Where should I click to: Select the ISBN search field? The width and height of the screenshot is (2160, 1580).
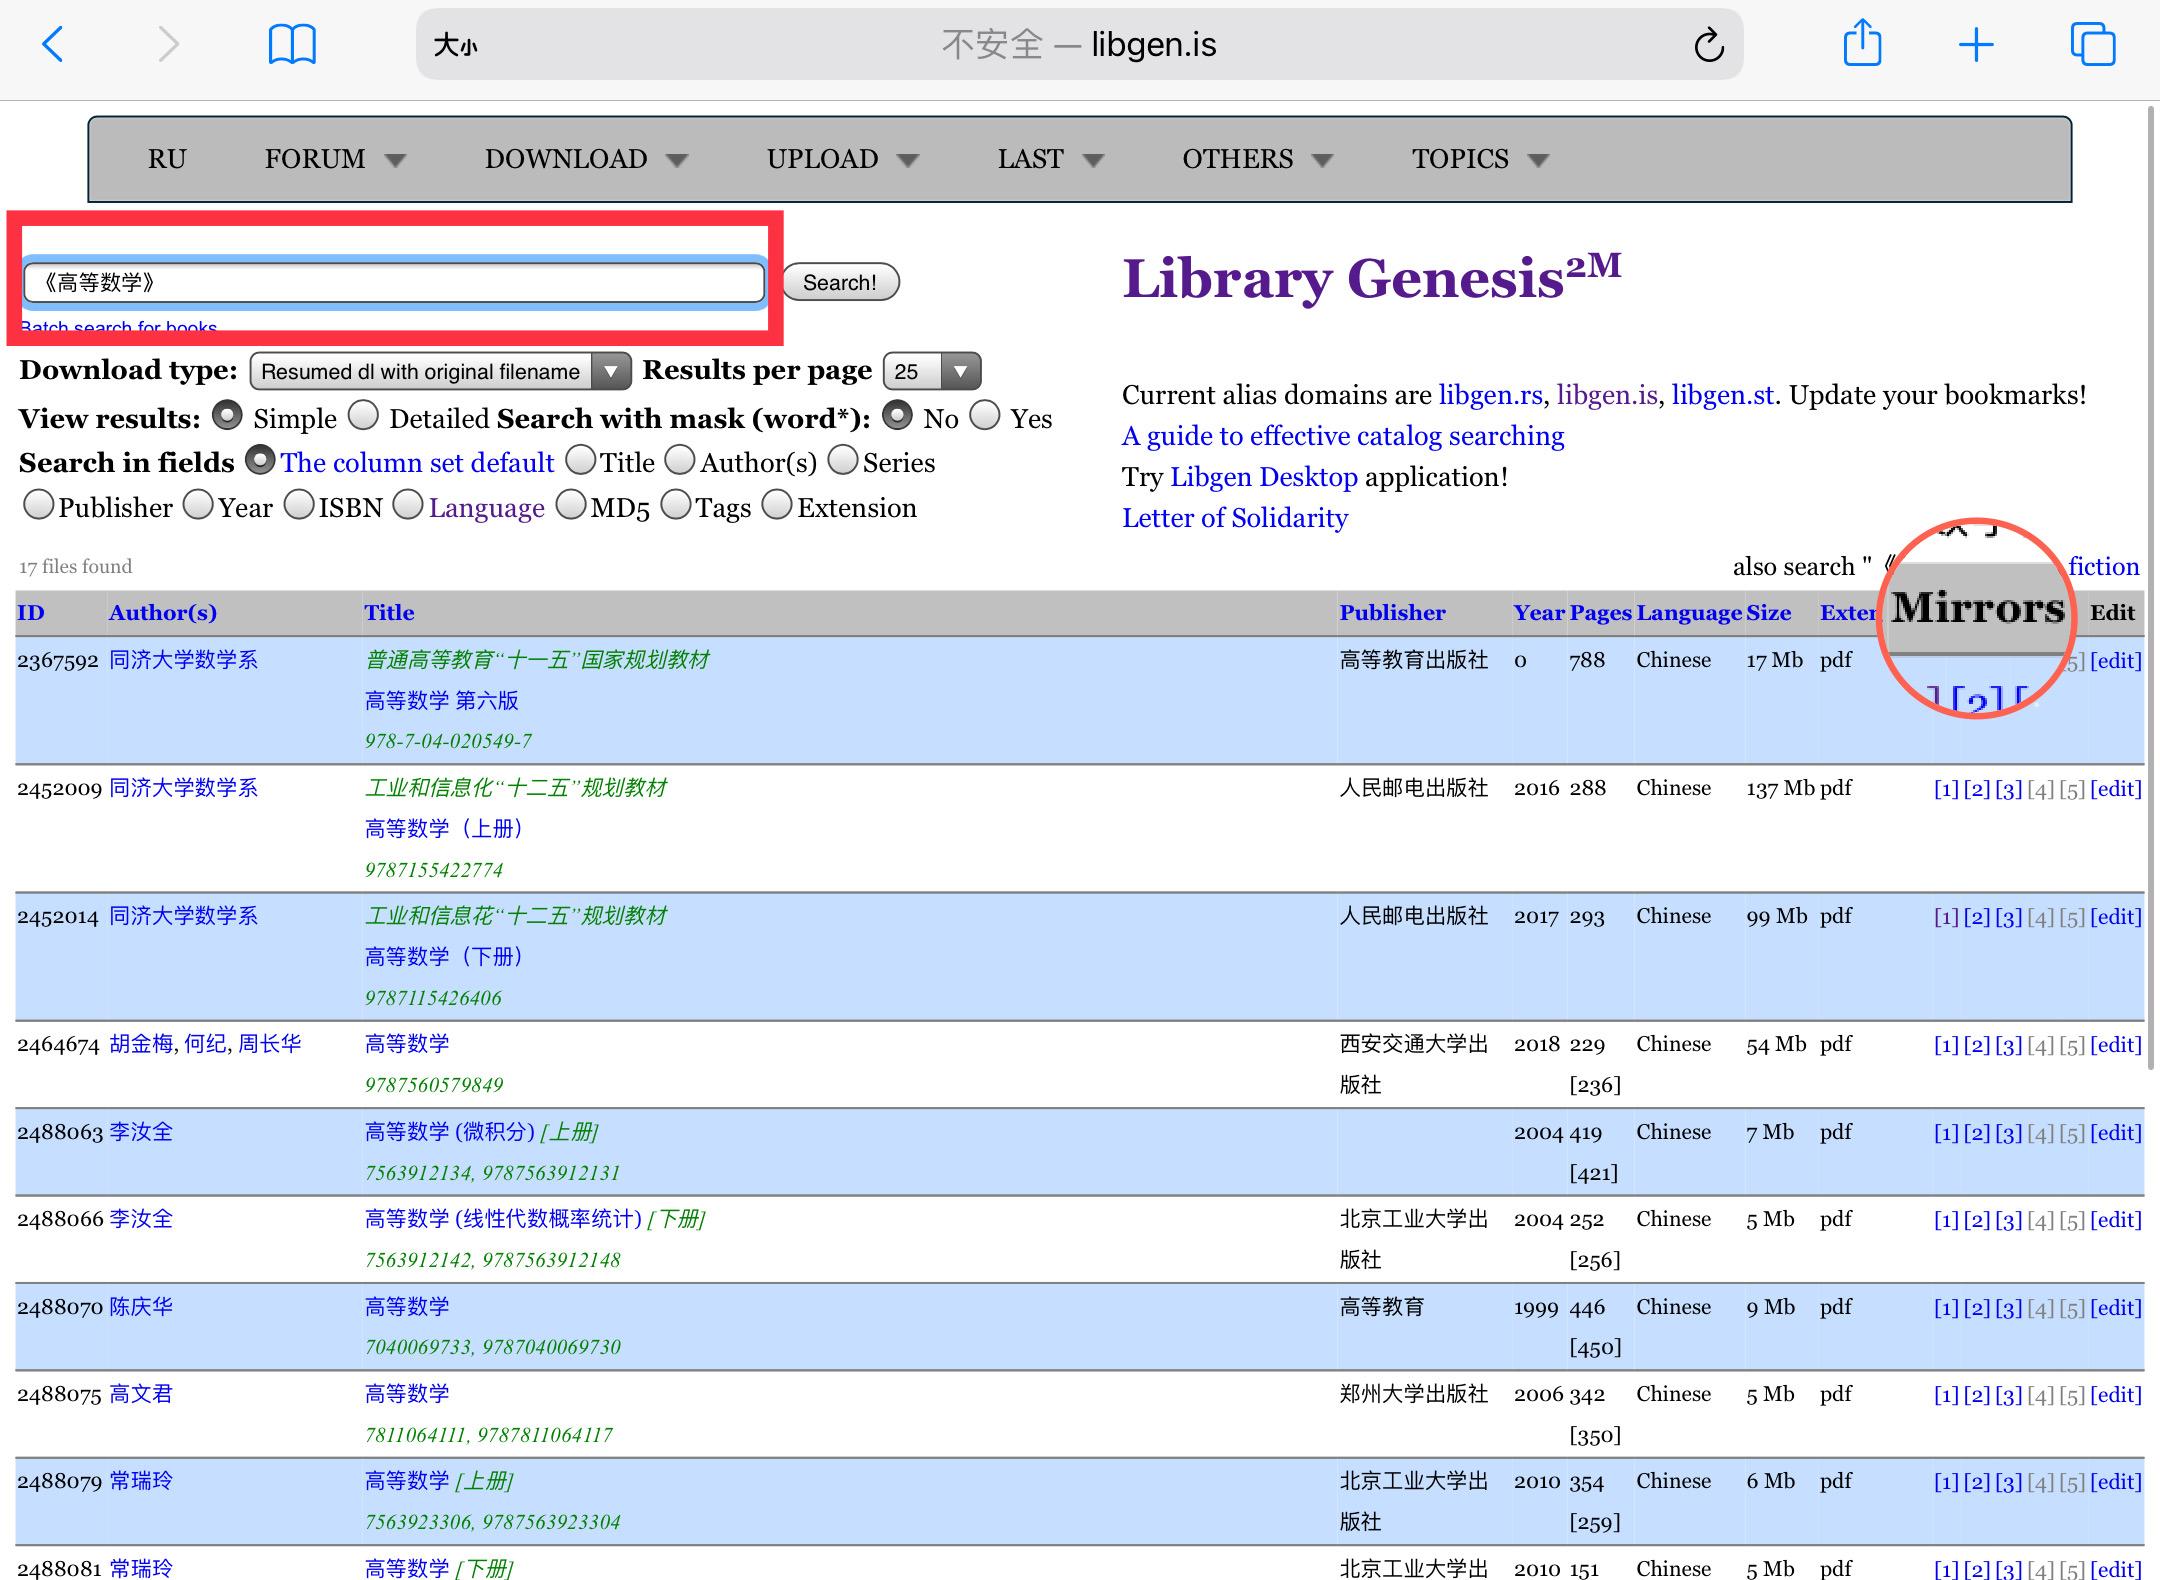click(x=299, y=505)
